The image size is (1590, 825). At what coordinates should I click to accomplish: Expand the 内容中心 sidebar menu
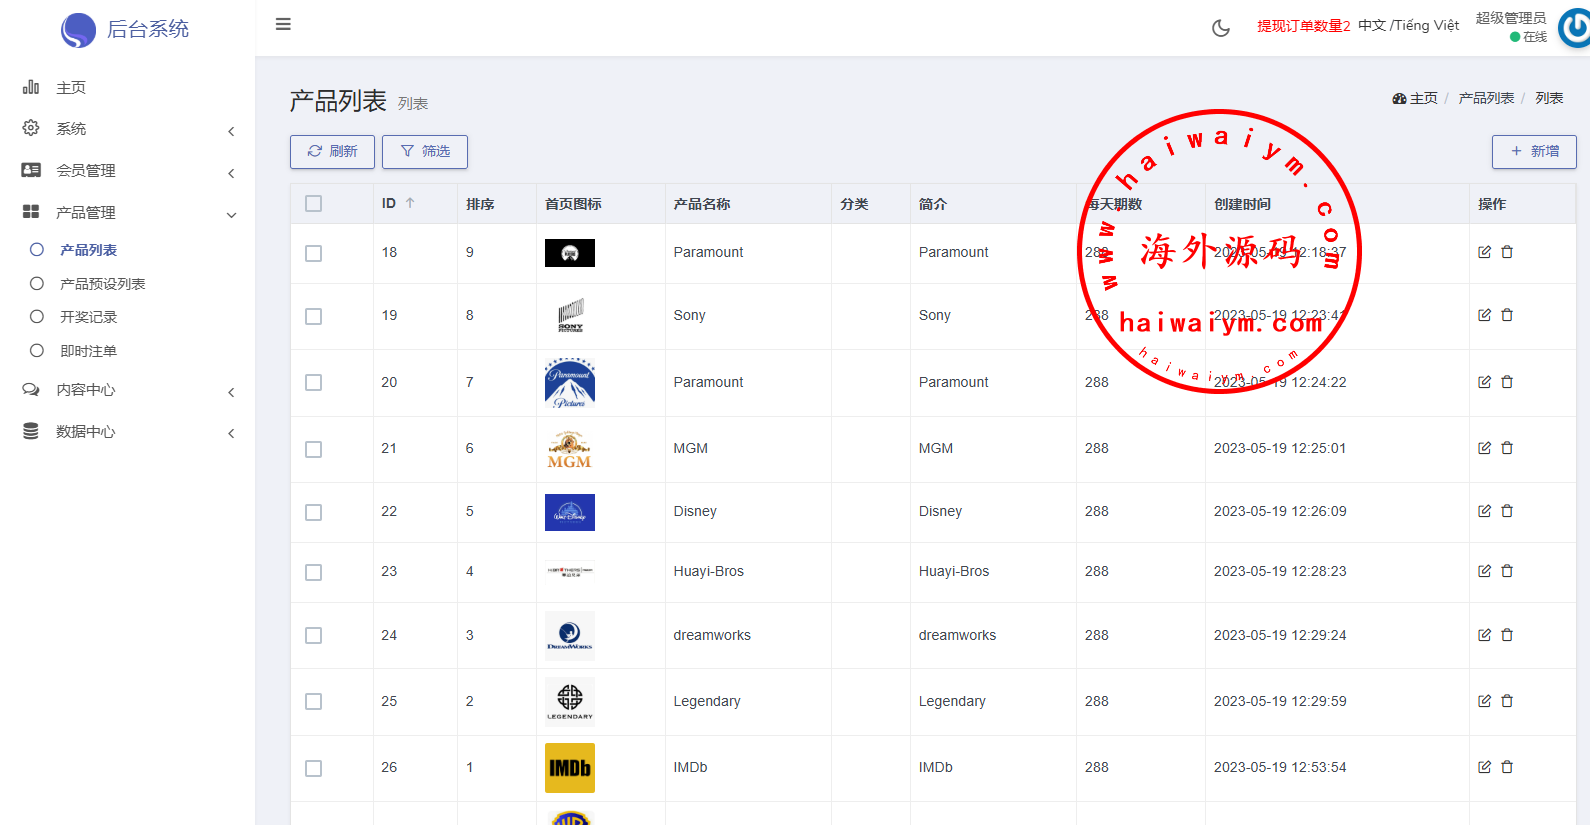click(x=128, y=390)
